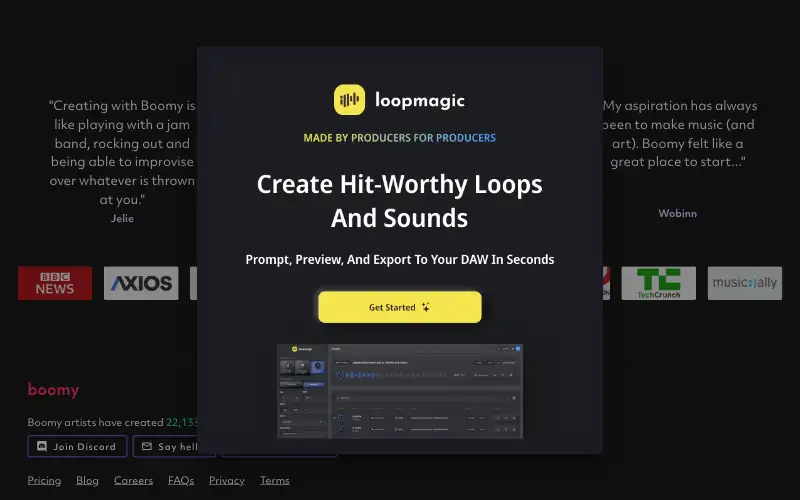This screenshot has width=800, height=500.
Task: Open the TechCrunch logo
Action: [659, 283]
